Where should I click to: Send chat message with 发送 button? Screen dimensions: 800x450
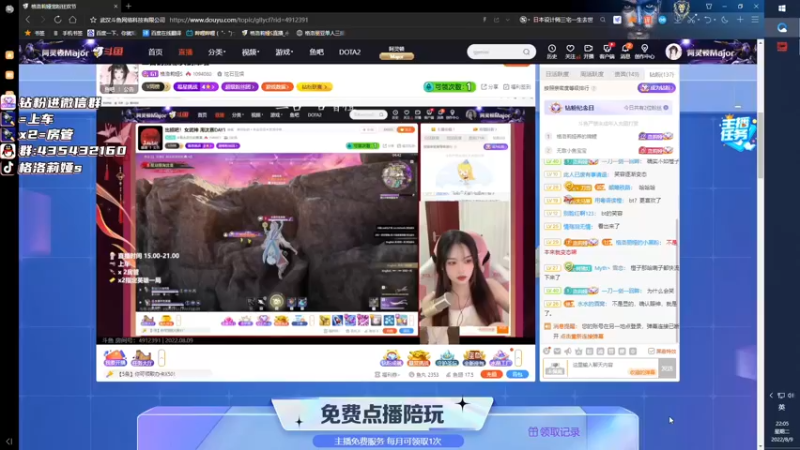point(667,368)
